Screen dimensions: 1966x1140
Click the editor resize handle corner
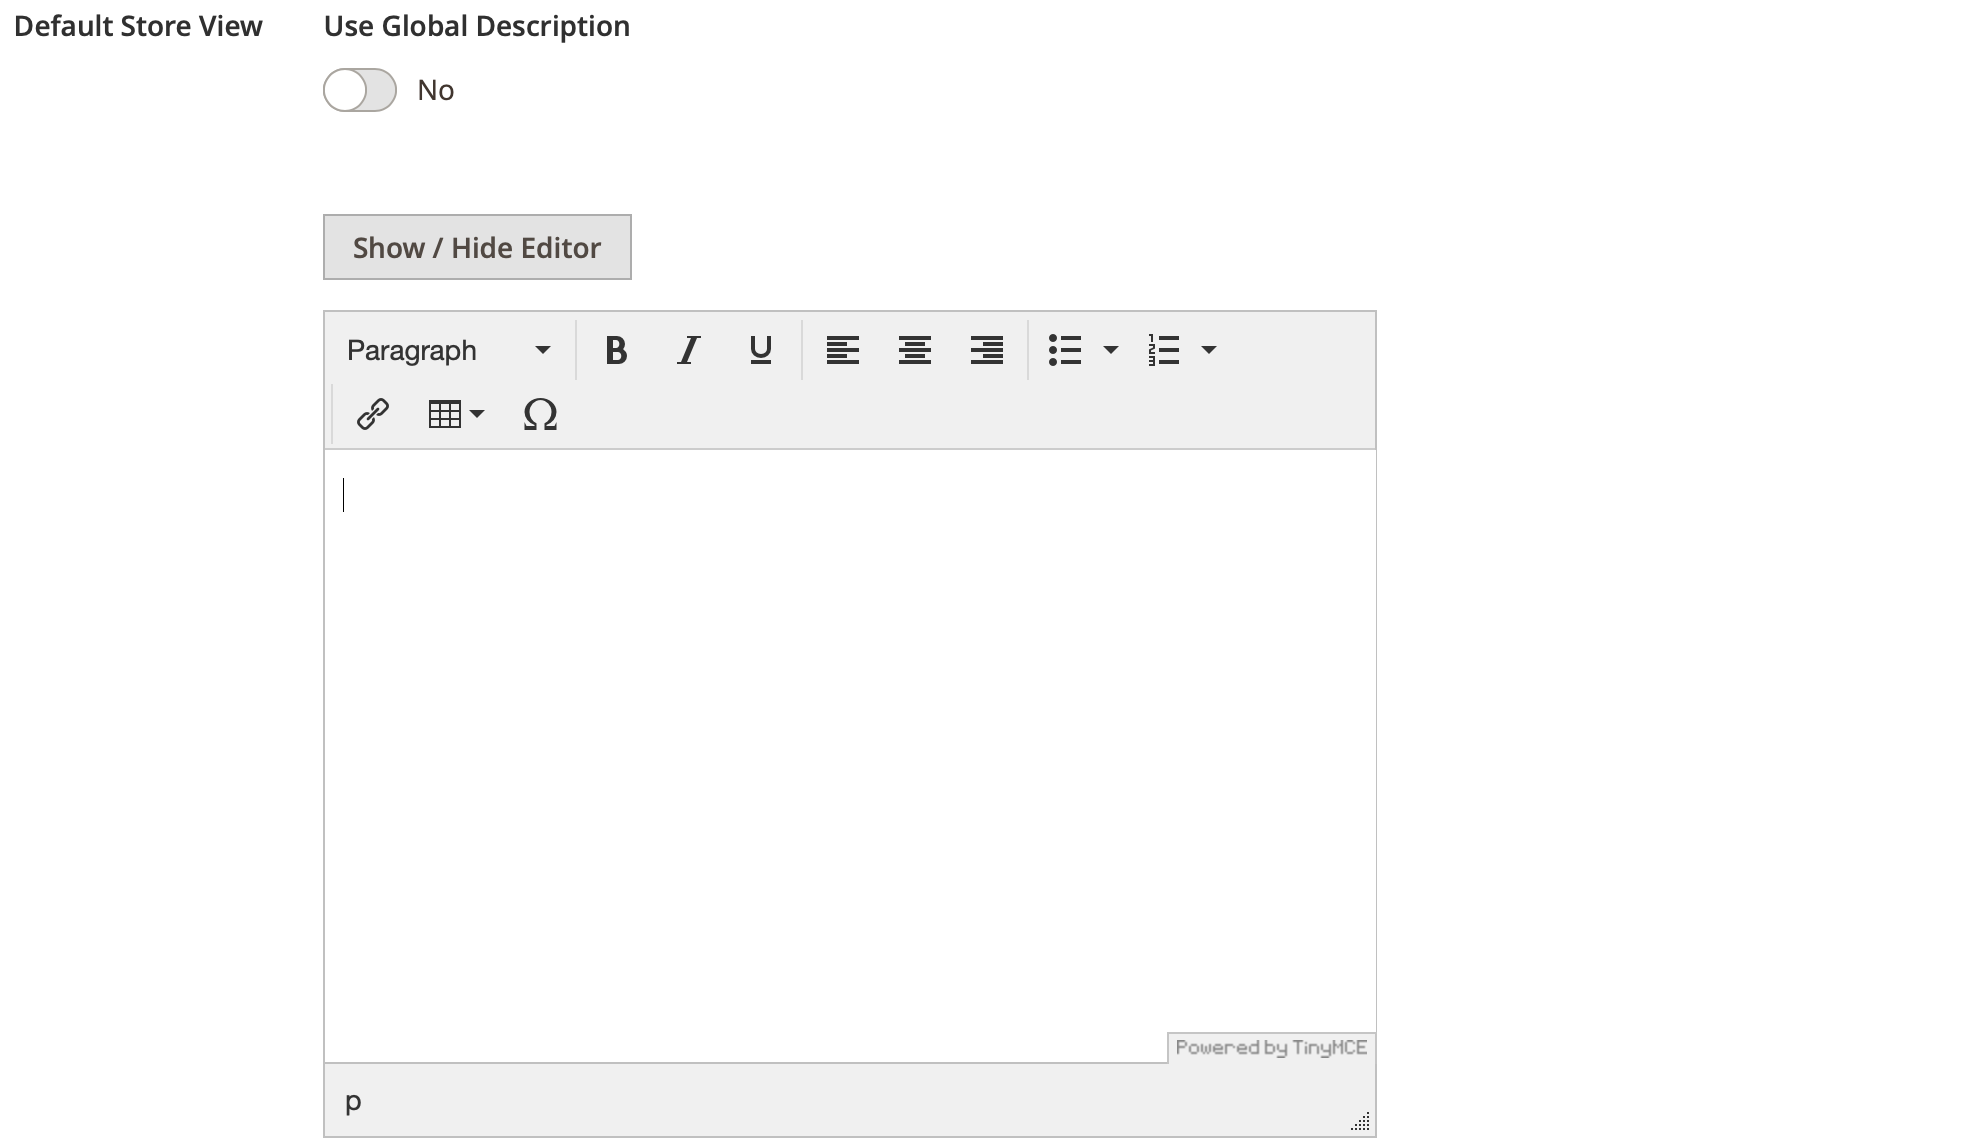click(1360, 1121)
